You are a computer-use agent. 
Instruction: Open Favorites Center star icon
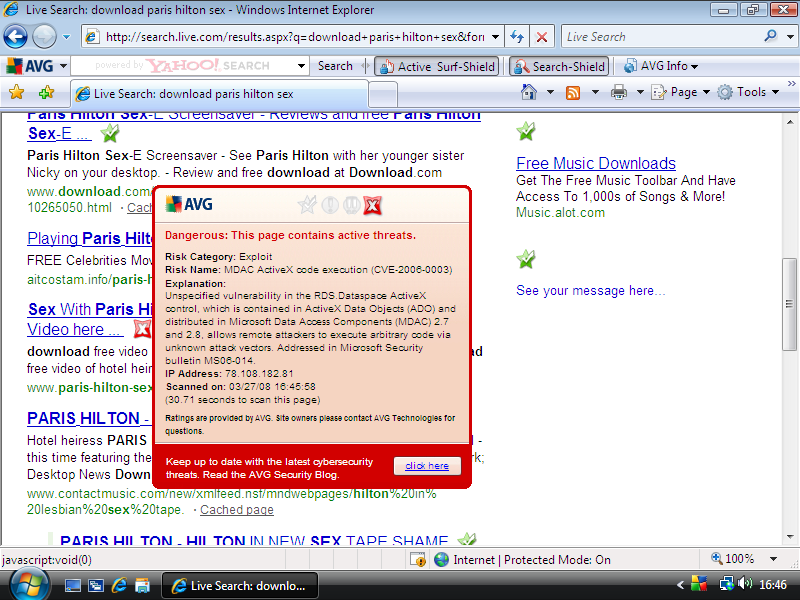point(16,92)
